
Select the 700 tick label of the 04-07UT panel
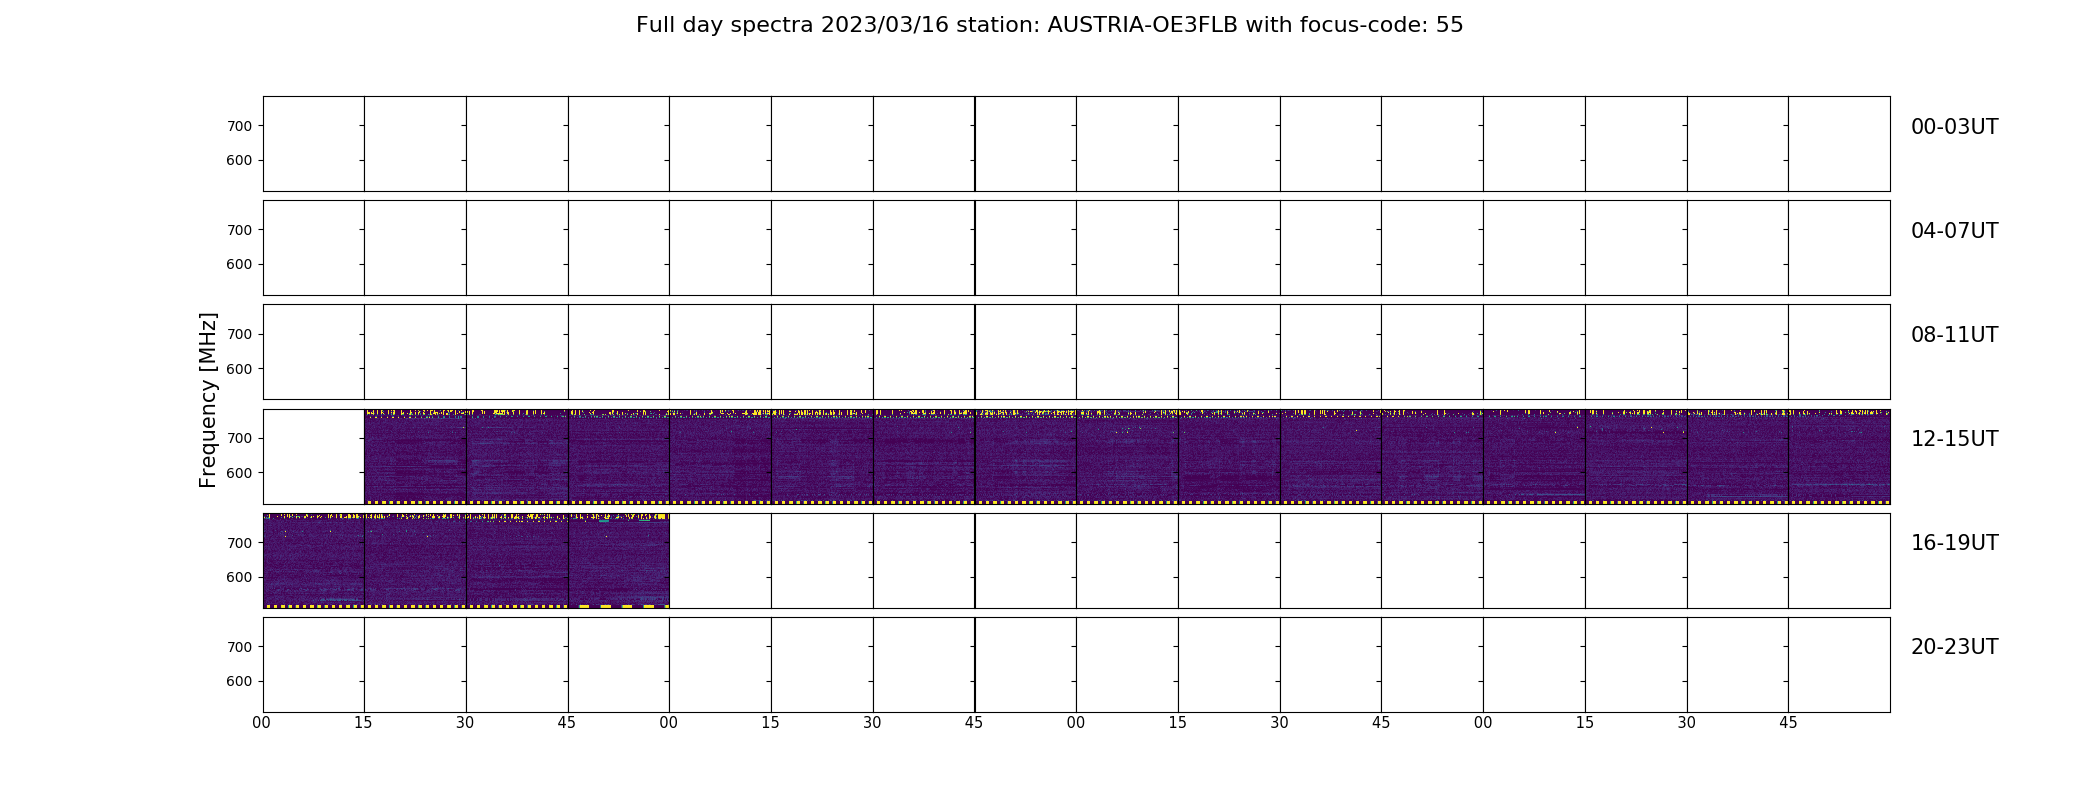click(239, 230)
